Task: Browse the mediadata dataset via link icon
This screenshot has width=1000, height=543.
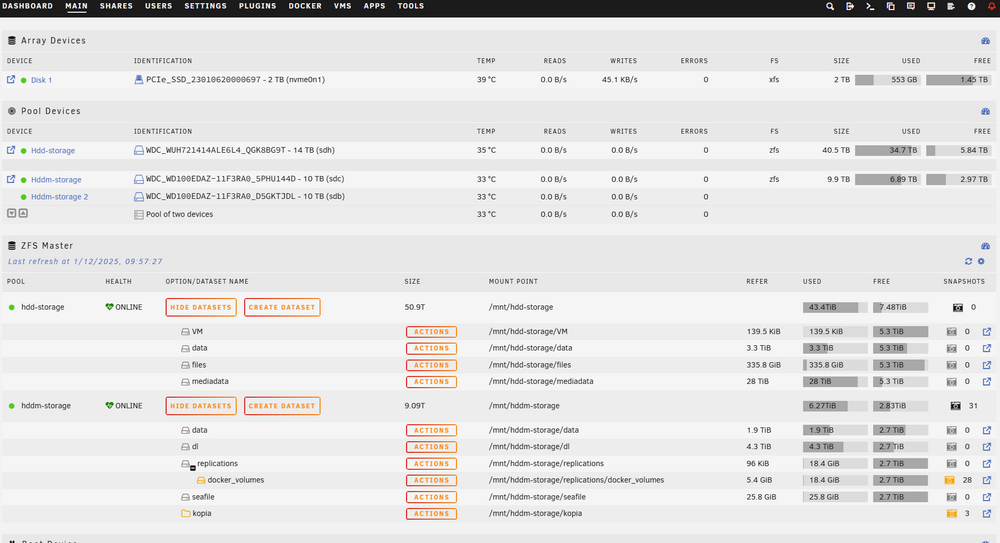Action: click(x=987, y=382)
